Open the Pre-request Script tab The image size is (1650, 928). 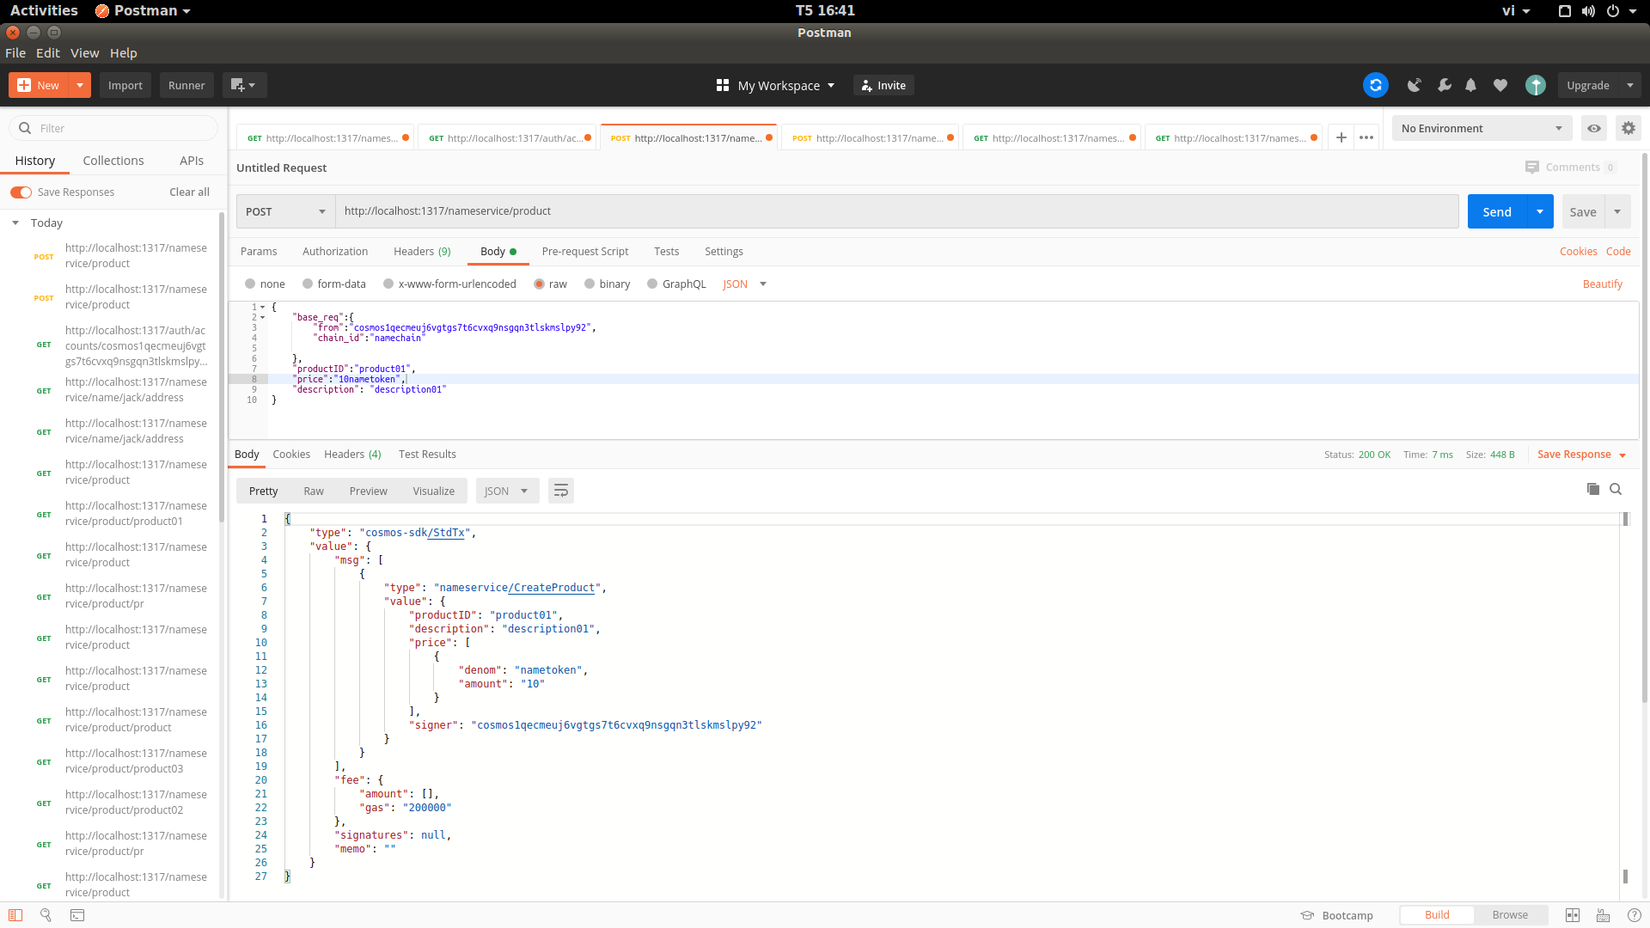coord(585,251)
